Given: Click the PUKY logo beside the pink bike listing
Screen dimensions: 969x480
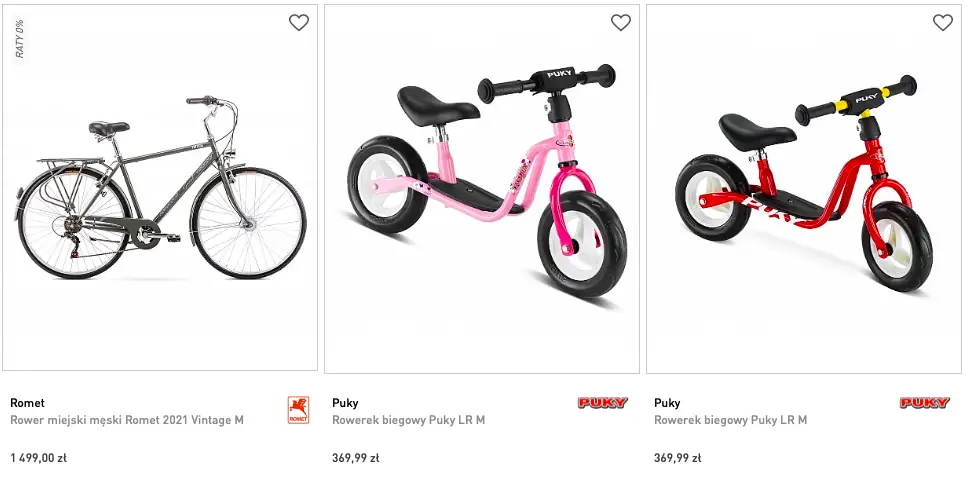Looking at the screenshot, I should 603,403.
